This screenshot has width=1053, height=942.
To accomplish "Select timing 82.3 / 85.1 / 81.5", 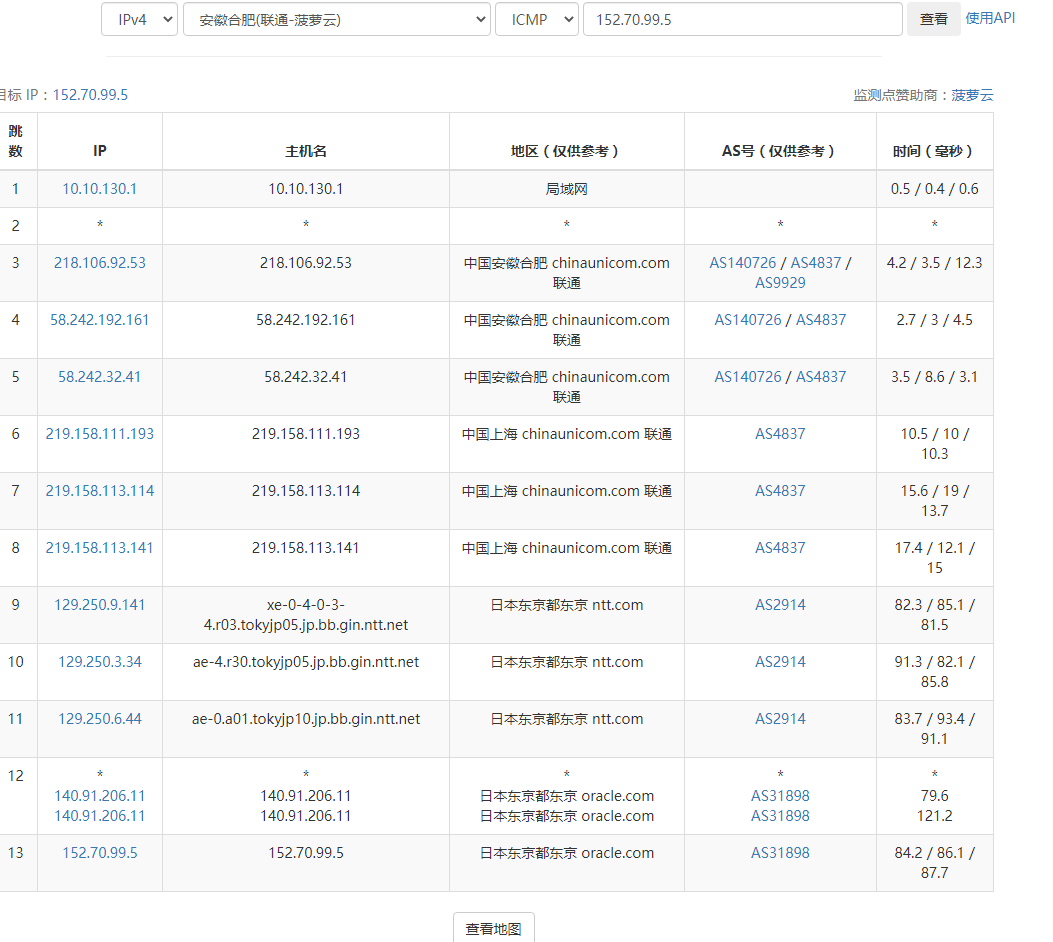I will [934, 615].
